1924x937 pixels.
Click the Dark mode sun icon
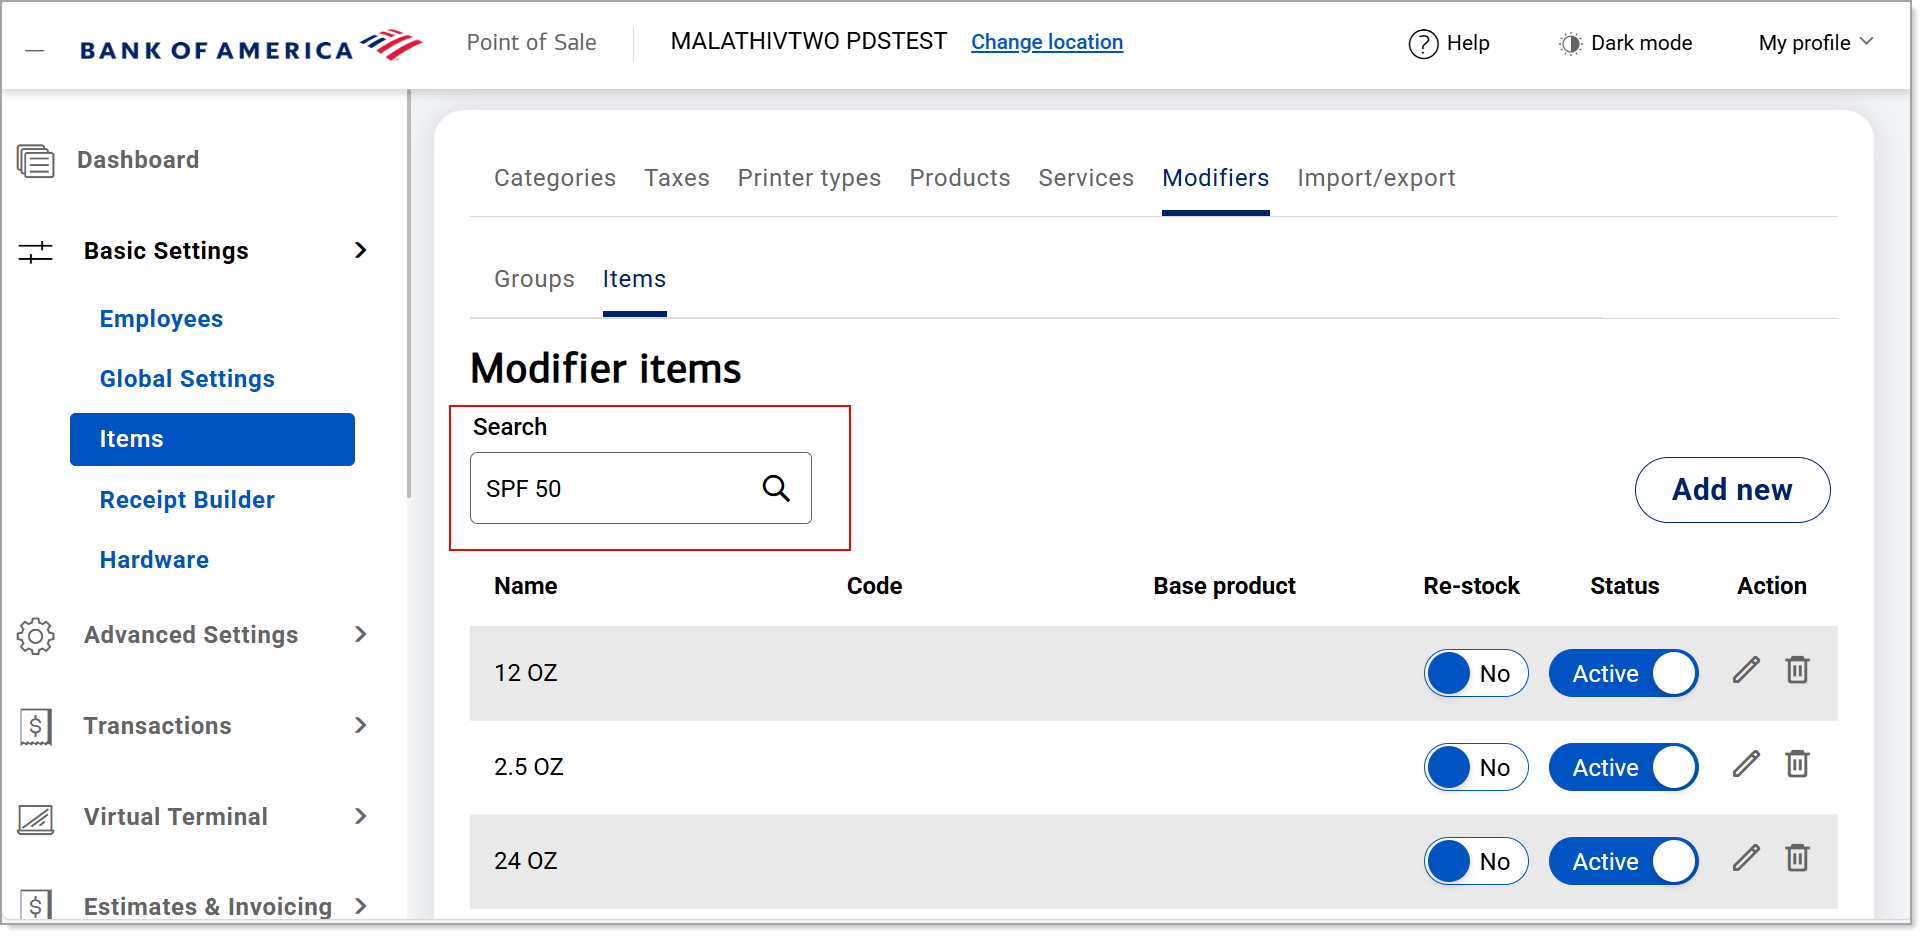point(1570,44)
